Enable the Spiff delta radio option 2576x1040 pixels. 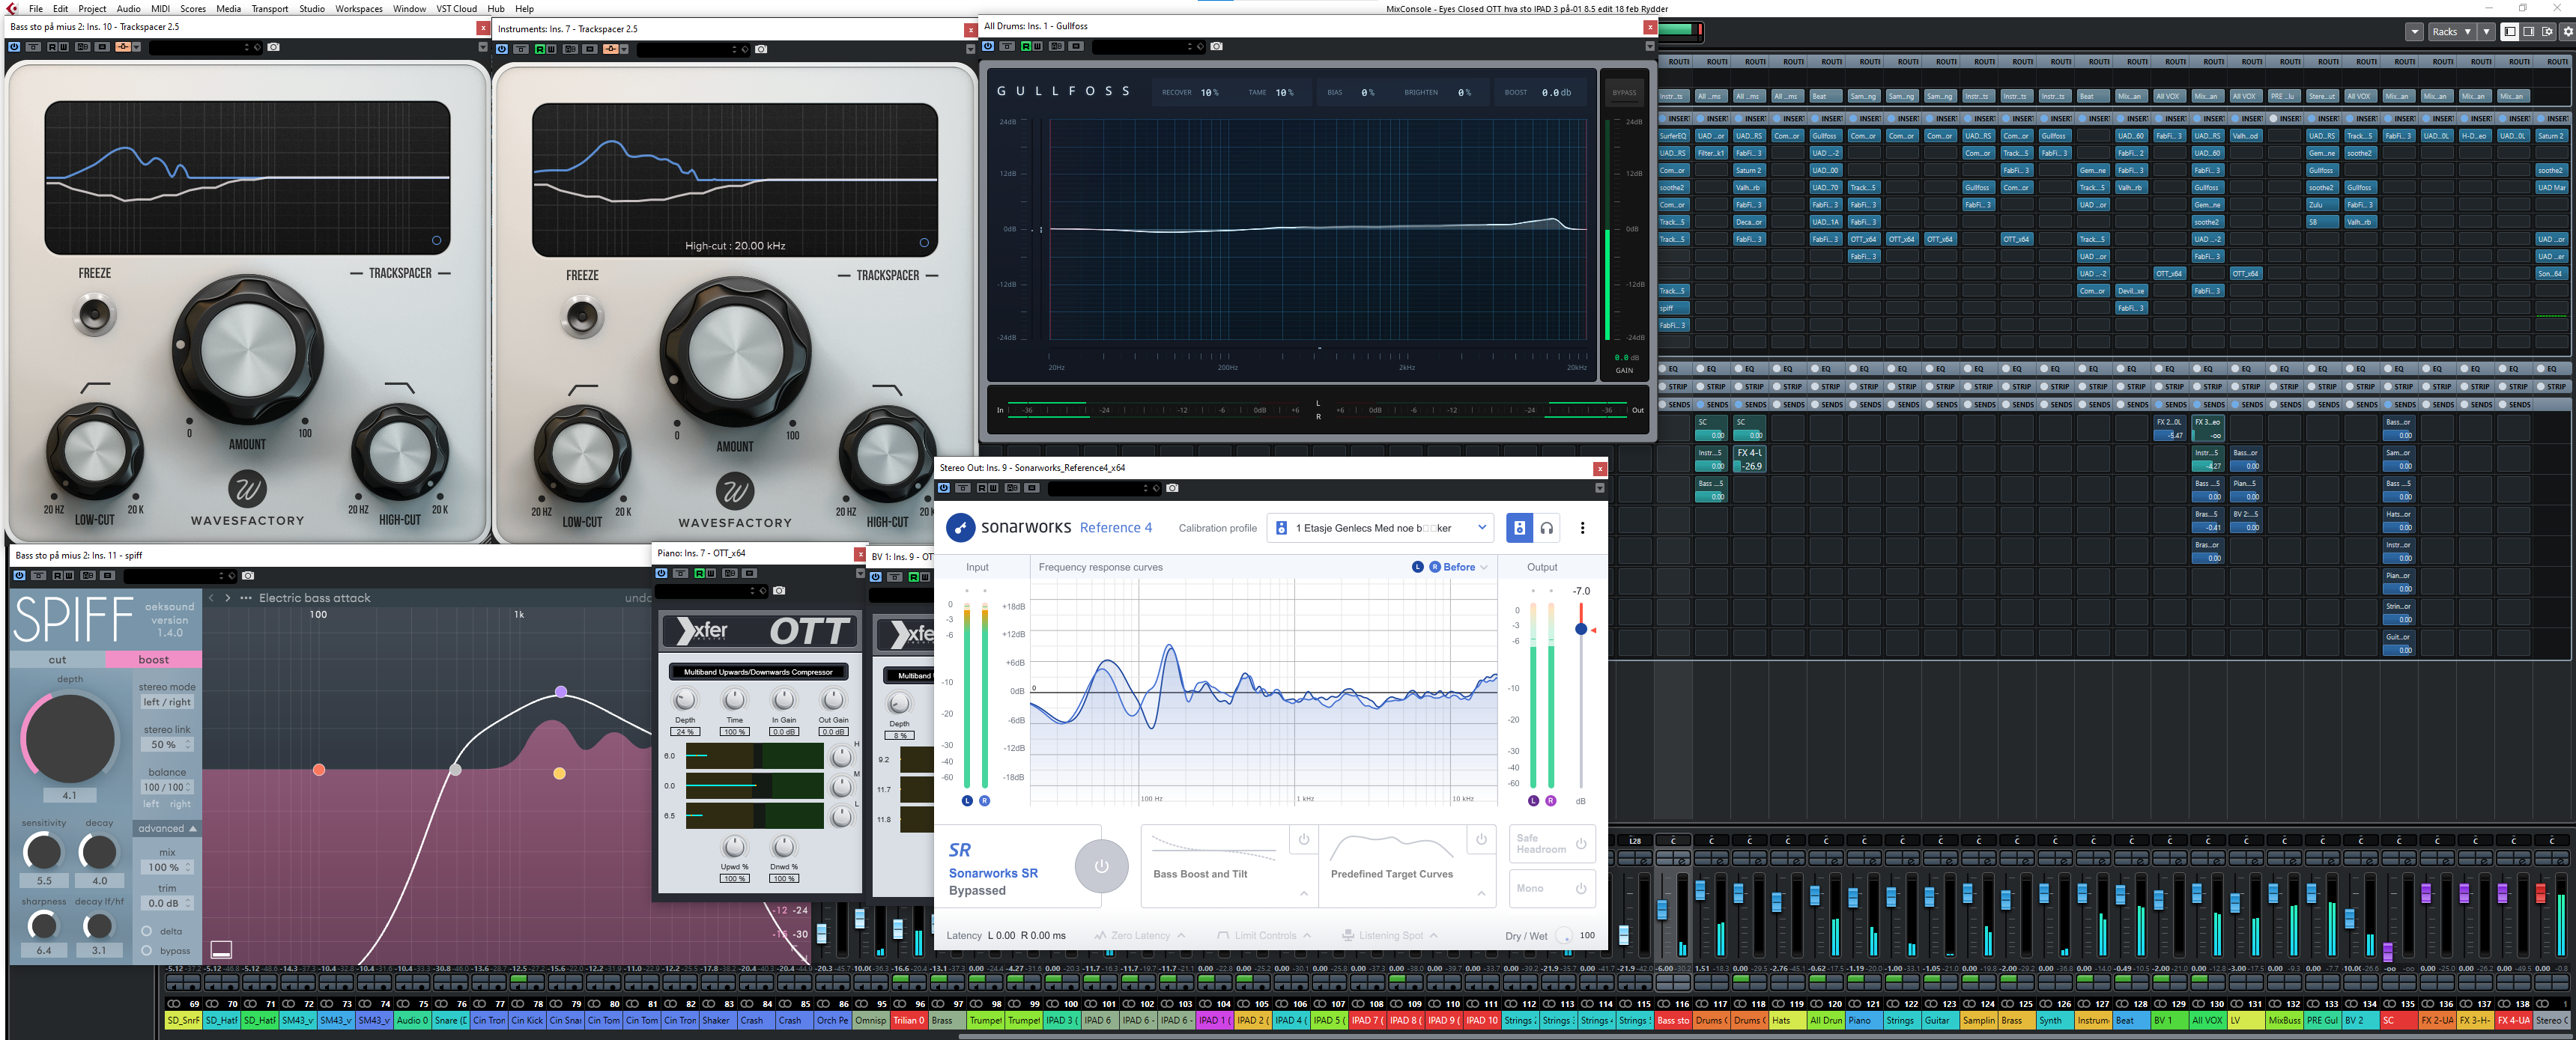point(147,931)
